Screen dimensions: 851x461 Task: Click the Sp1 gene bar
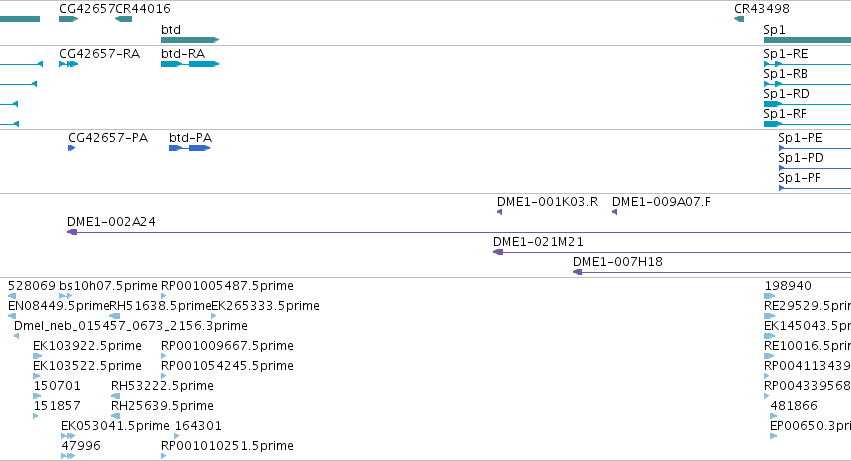point(807,40)
